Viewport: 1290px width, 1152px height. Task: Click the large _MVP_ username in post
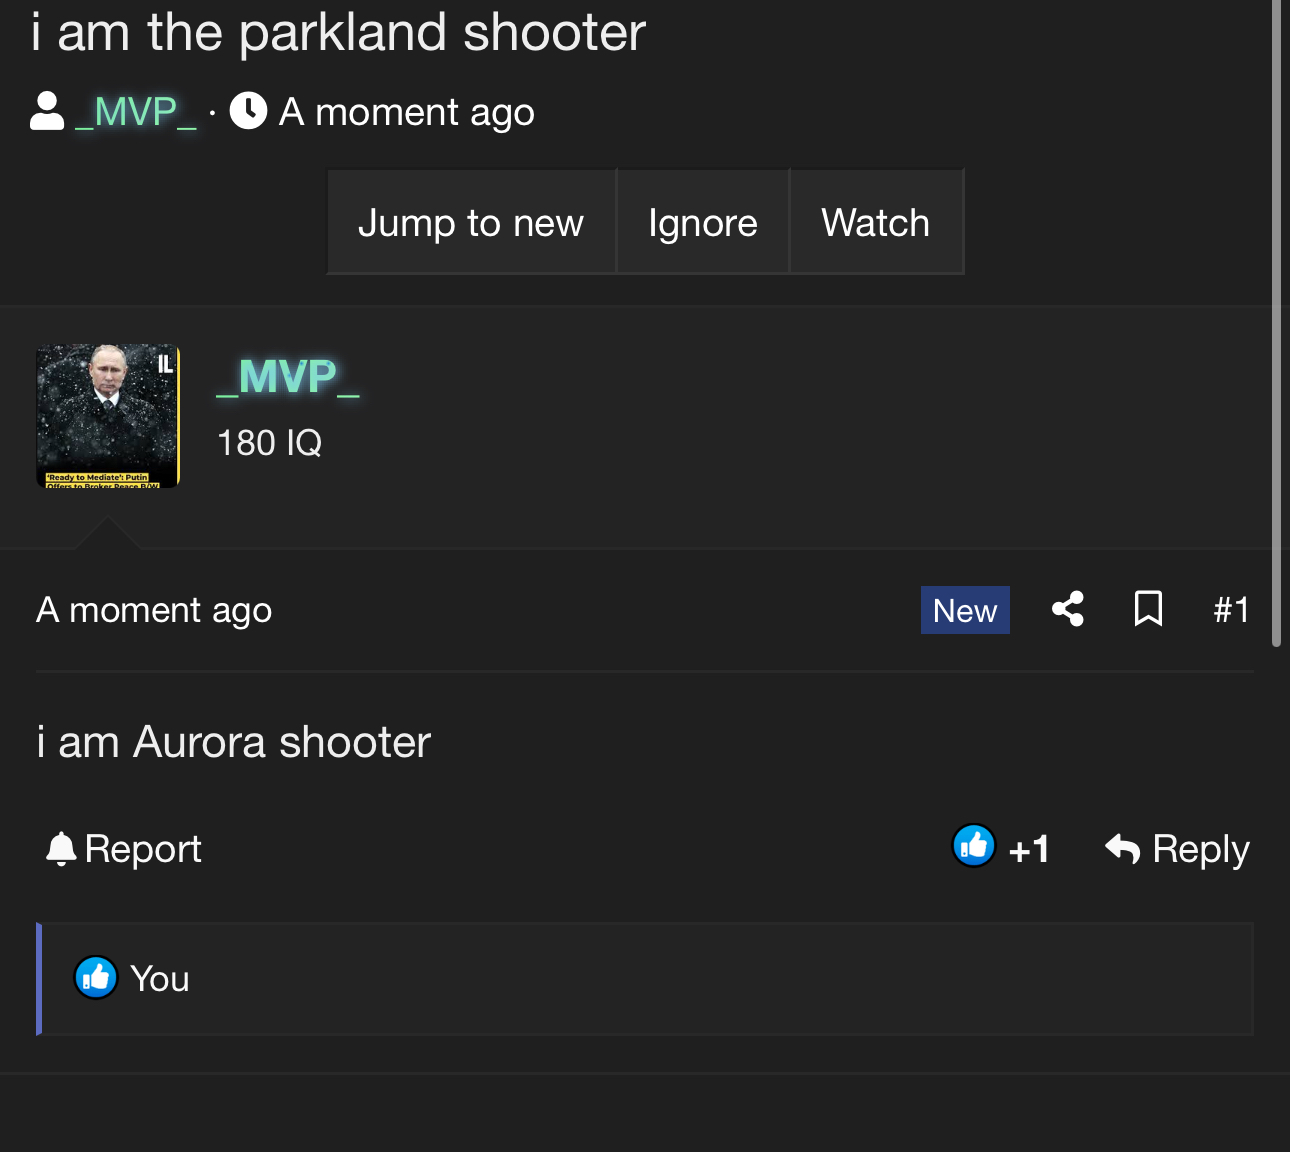point(288,377)
